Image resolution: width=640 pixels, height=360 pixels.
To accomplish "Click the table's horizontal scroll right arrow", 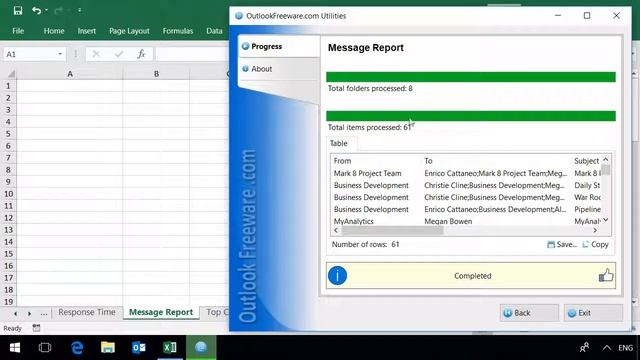I will 595,231.
